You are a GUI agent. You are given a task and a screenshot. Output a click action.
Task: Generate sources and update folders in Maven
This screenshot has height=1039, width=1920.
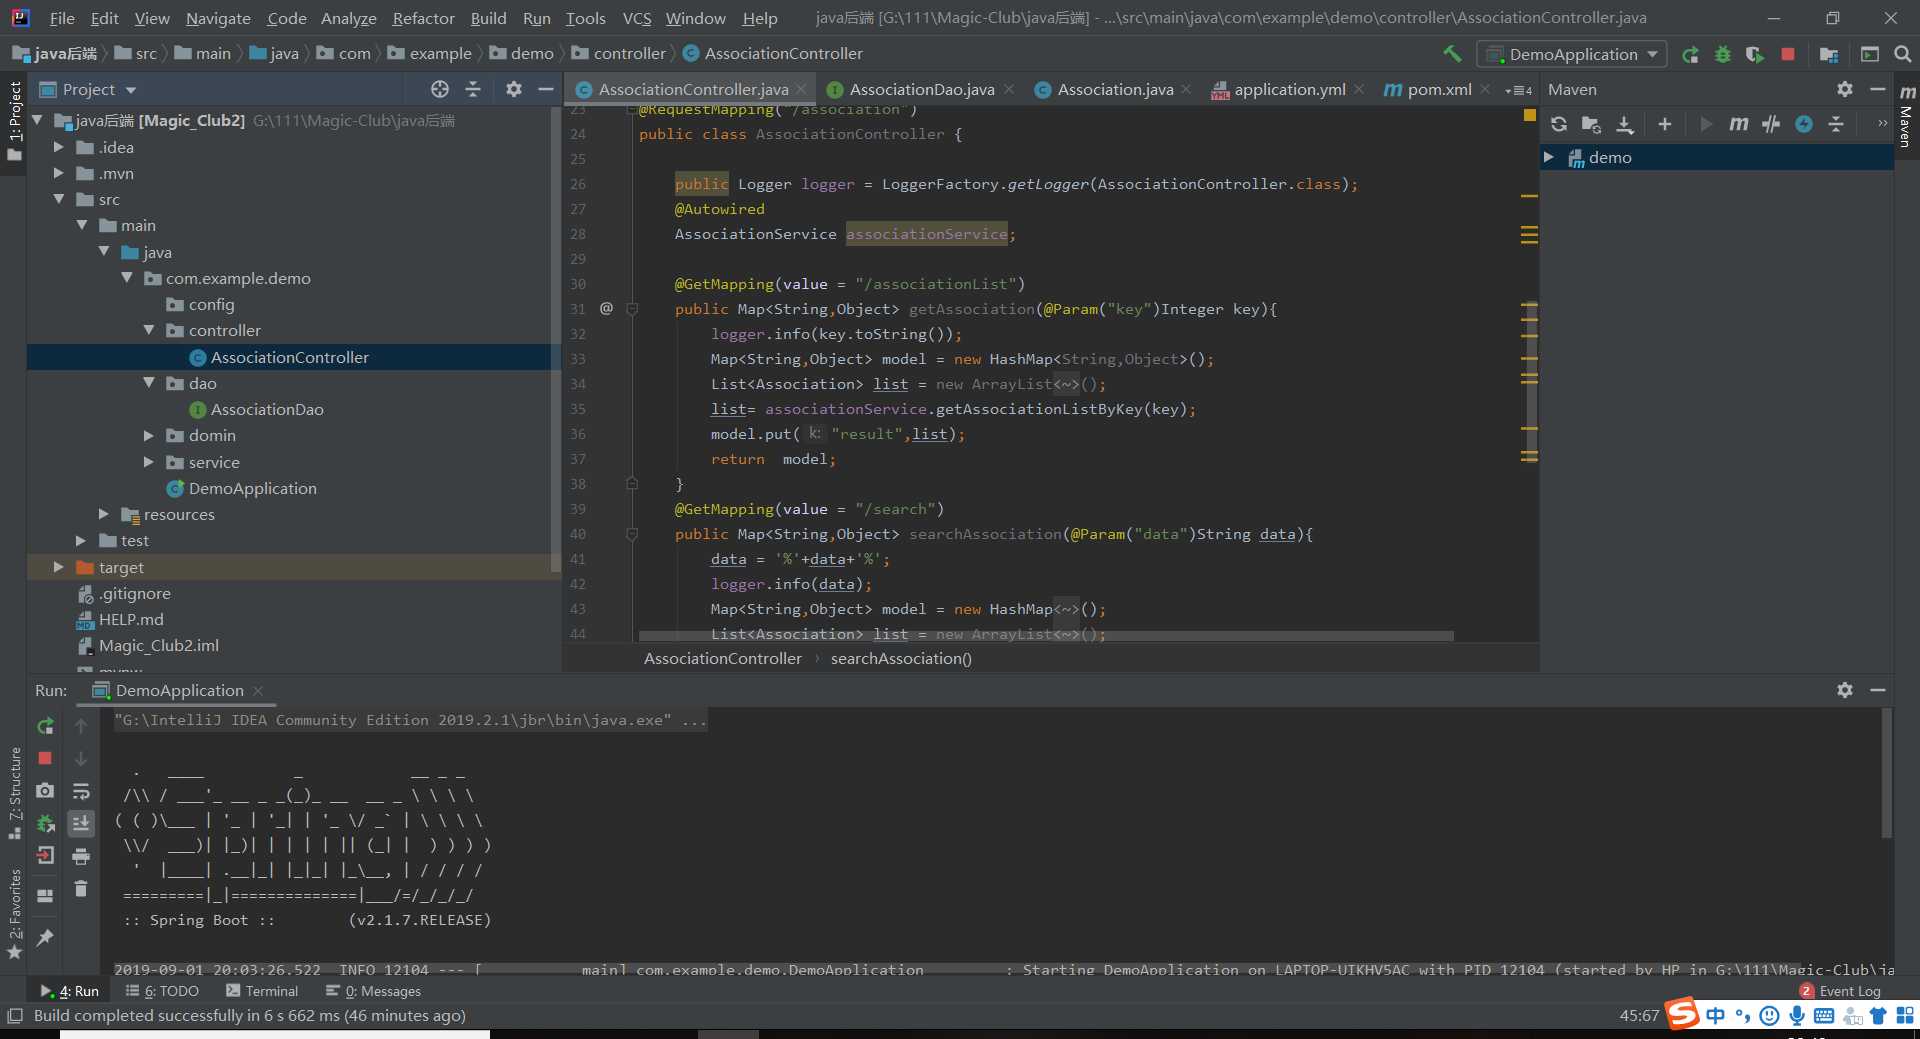(1591, 124)
